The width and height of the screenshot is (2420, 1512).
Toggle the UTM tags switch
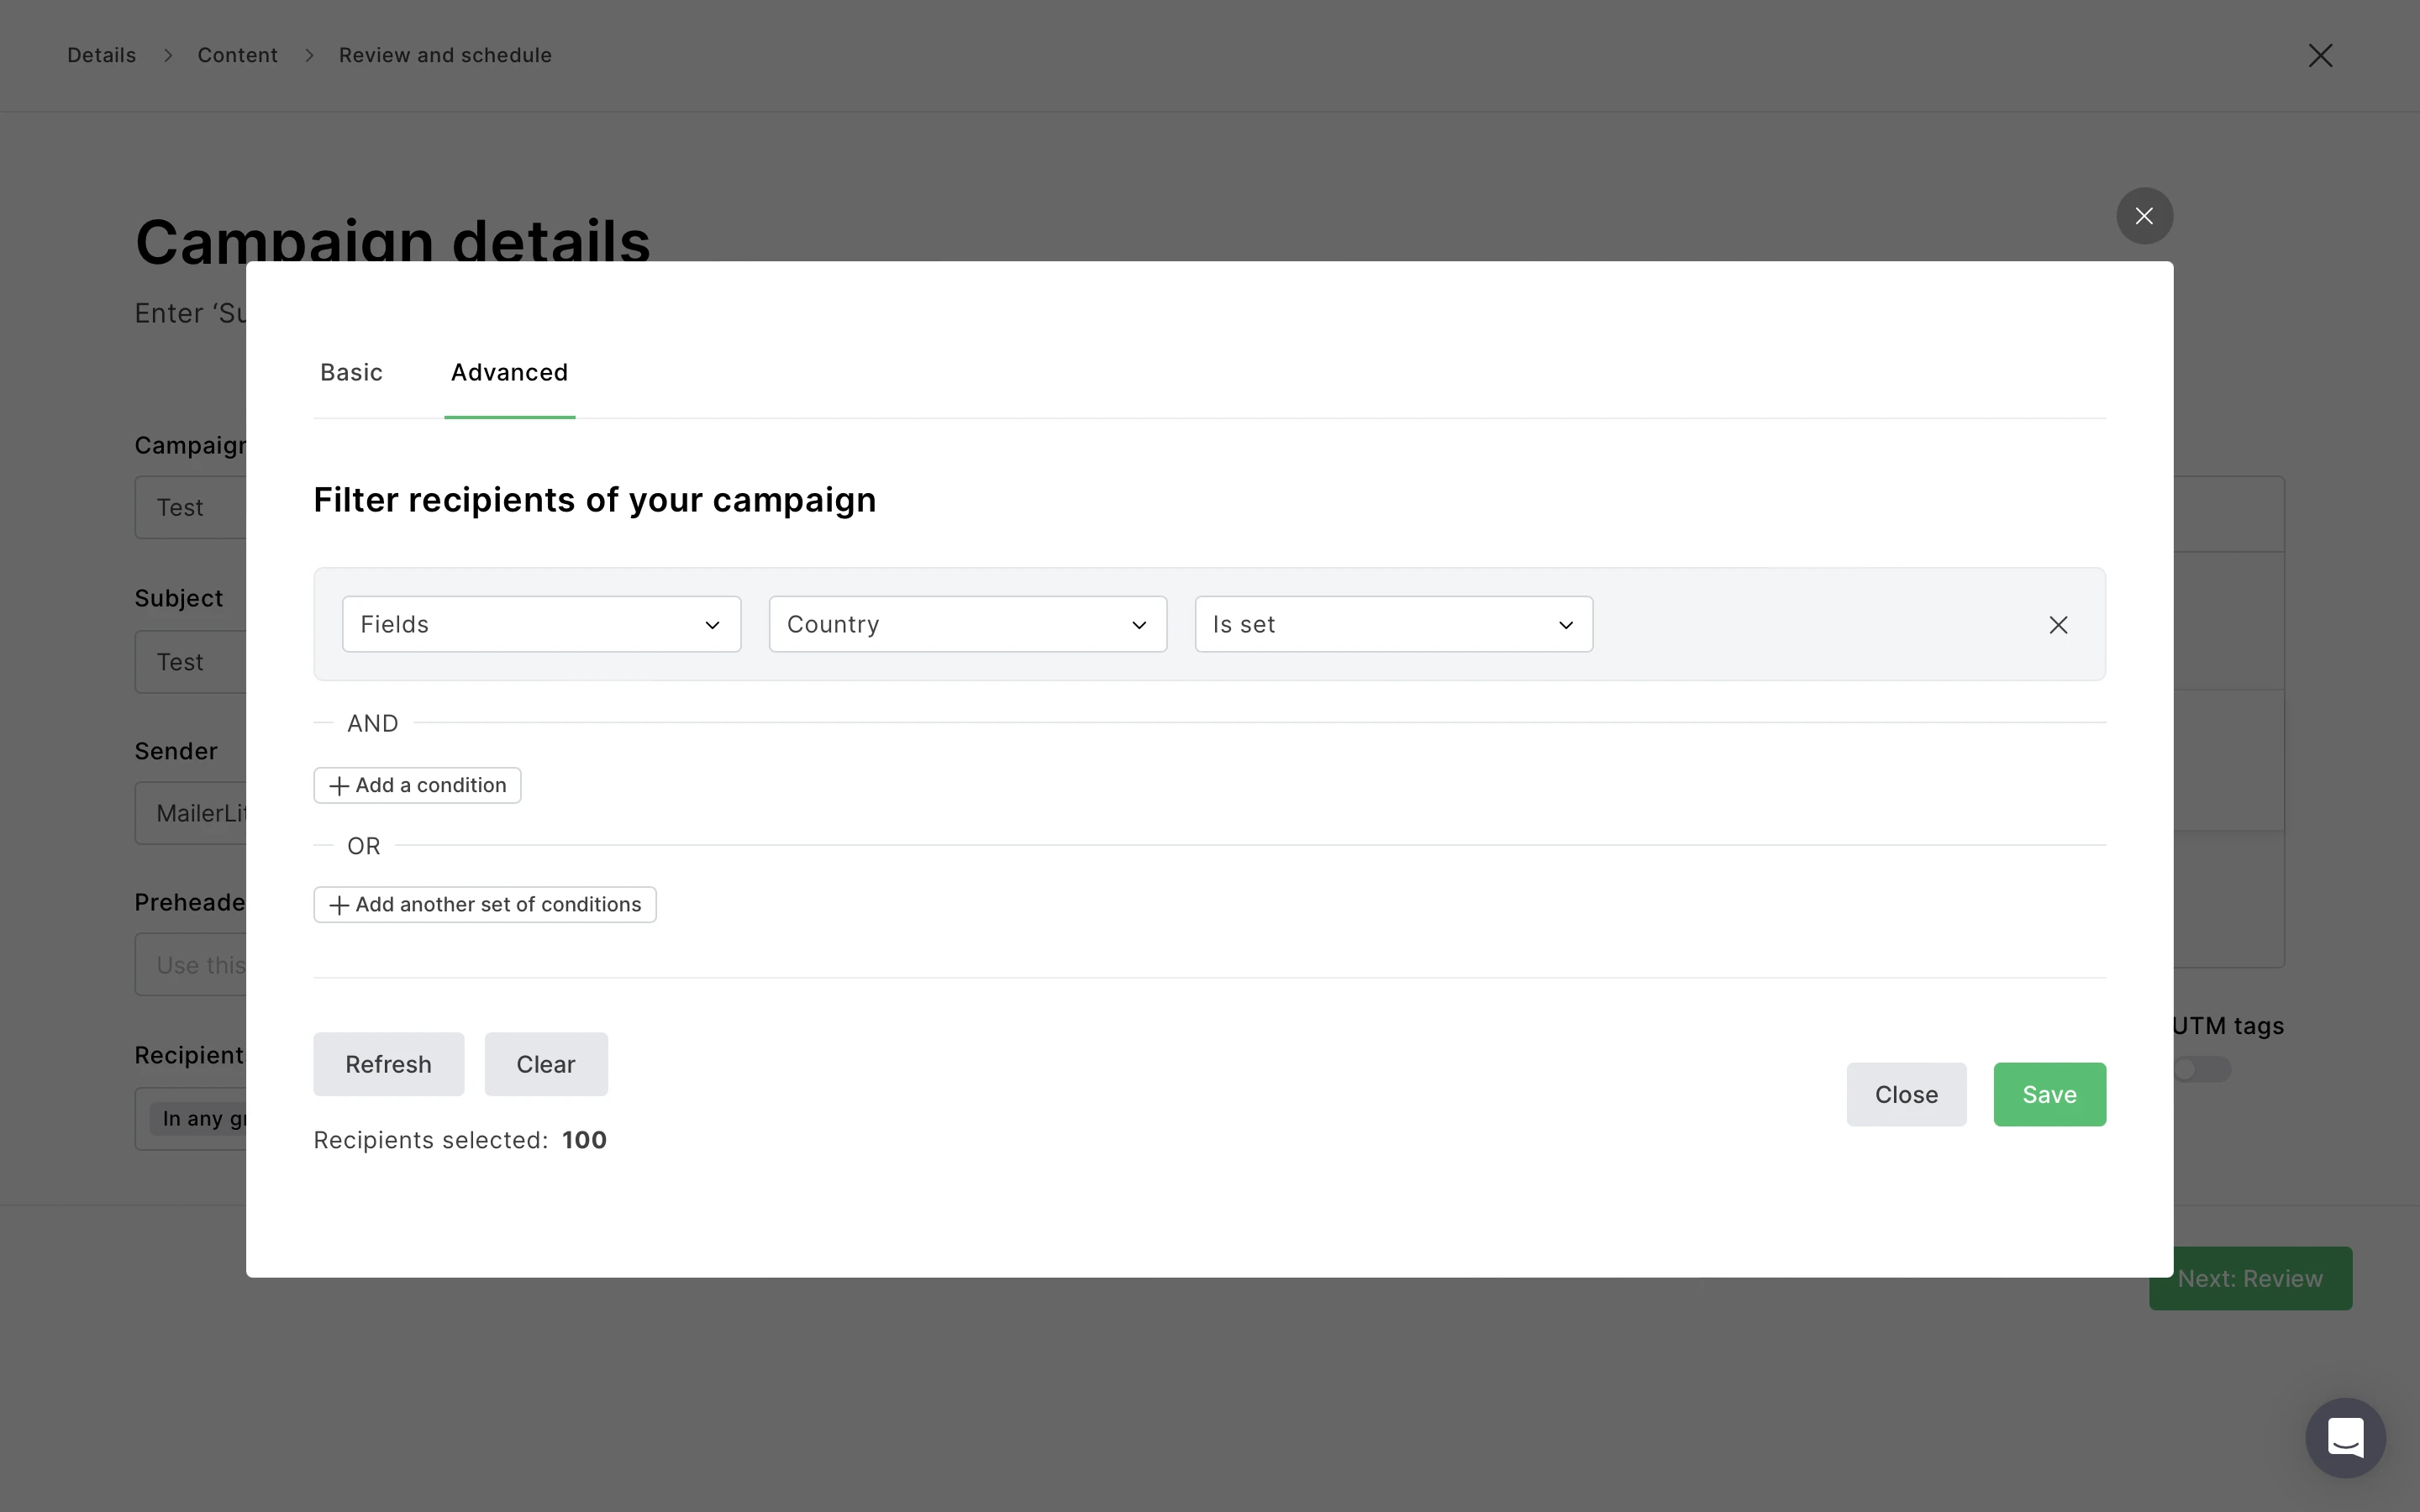tap(2201, 1069)
